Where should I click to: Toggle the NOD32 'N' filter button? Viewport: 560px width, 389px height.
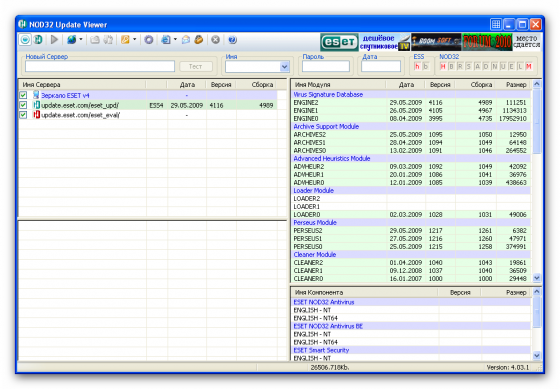(x=494, y=66)
